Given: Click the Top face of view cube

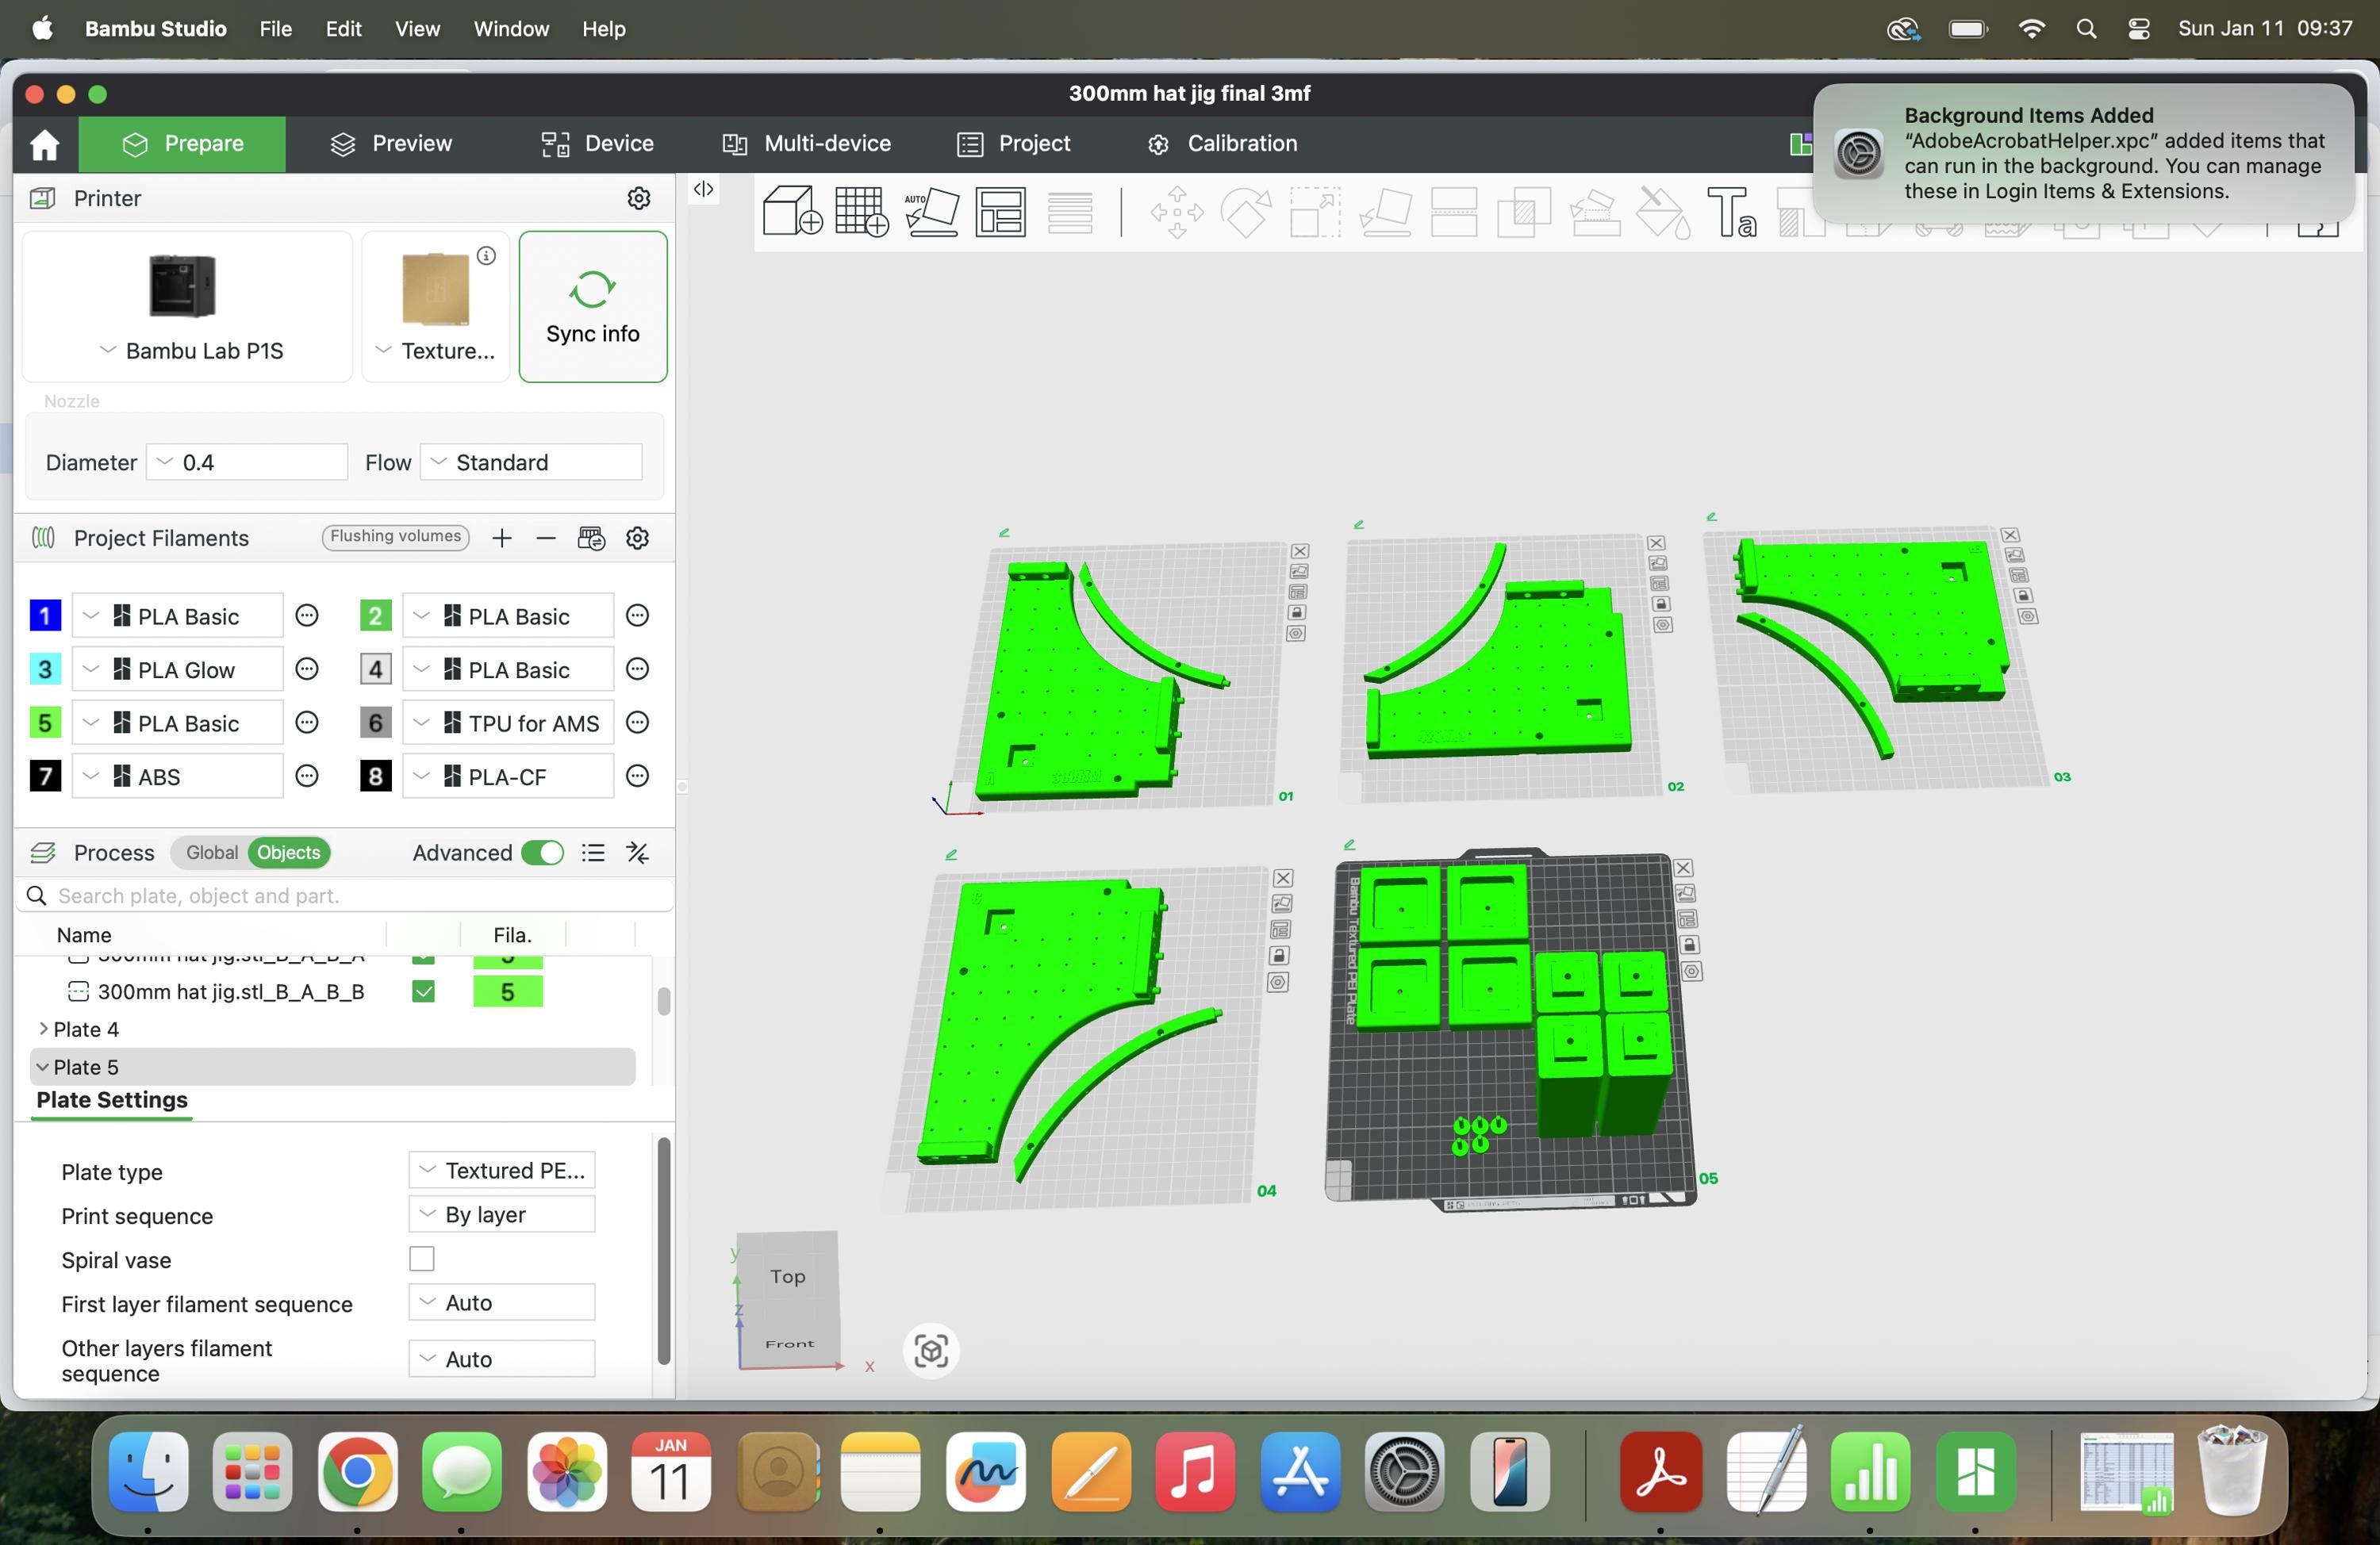Looking at the screenshot, I should pos(788,1277).
